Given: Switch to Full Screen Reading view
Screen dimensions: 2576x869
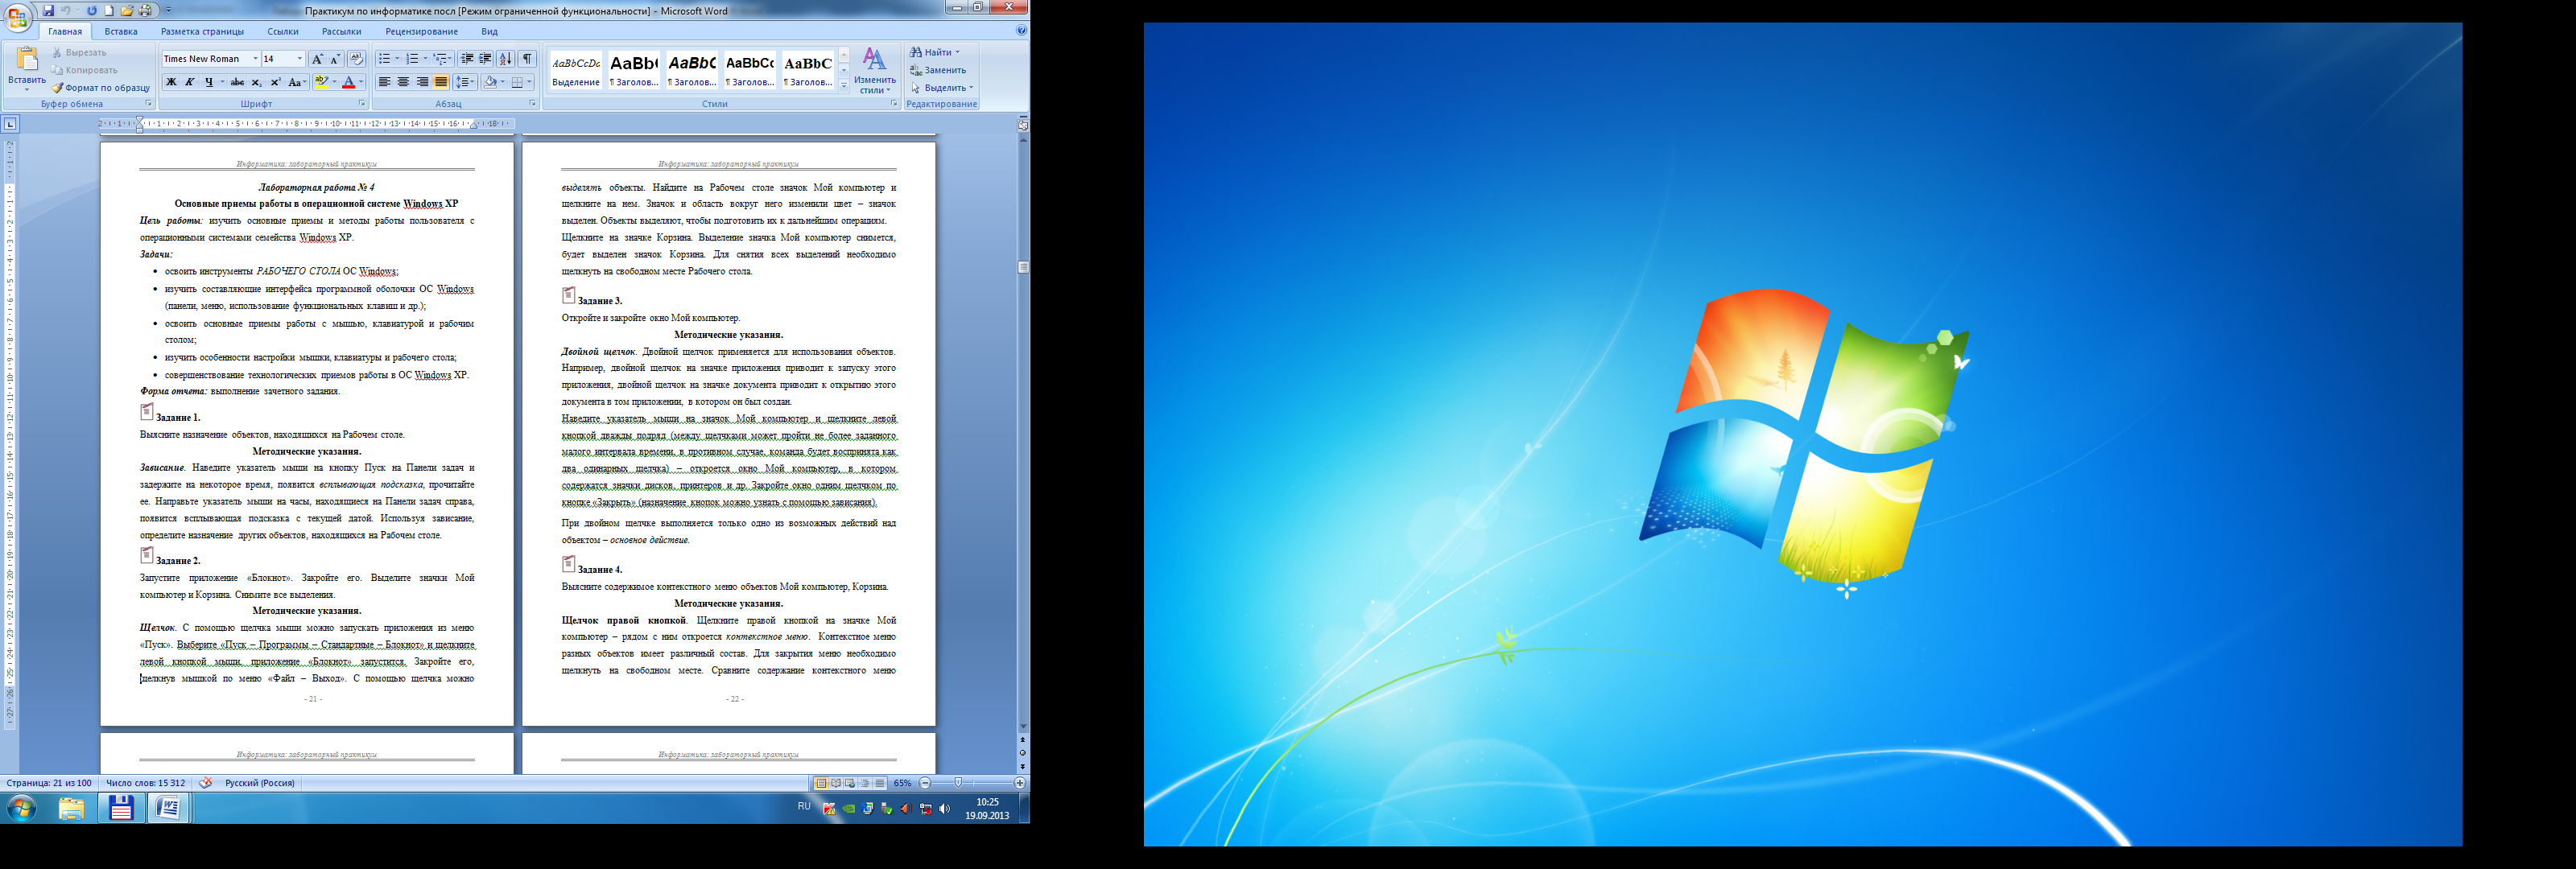Looking at the screenshot, I should [835, 783].
